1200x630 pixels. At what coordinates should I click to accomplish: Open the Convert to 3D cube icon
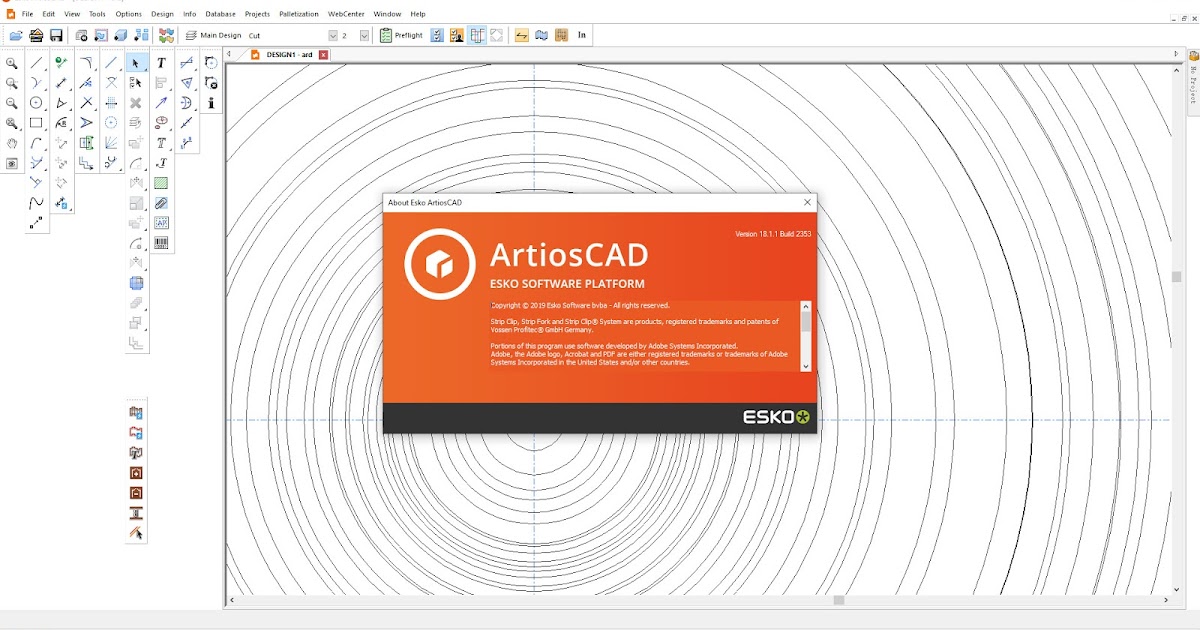[x=120, y=35]
